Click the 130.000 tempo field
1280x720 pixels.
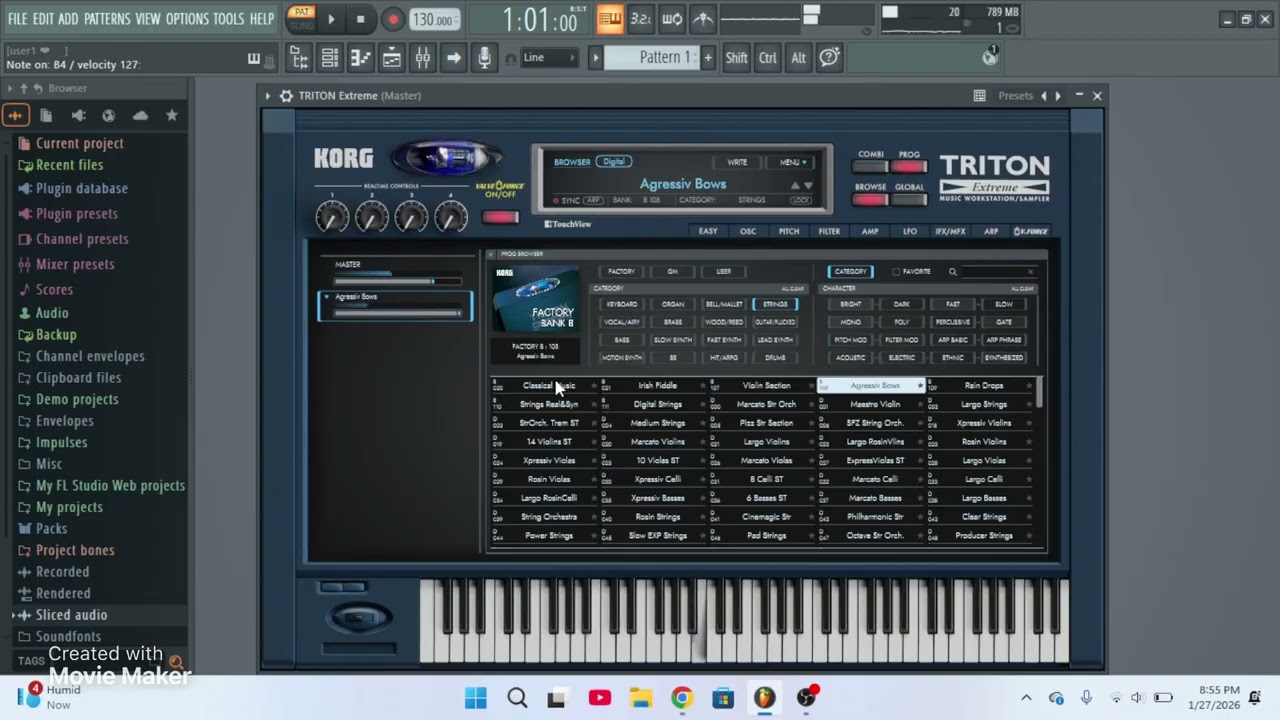click(434, 19)
